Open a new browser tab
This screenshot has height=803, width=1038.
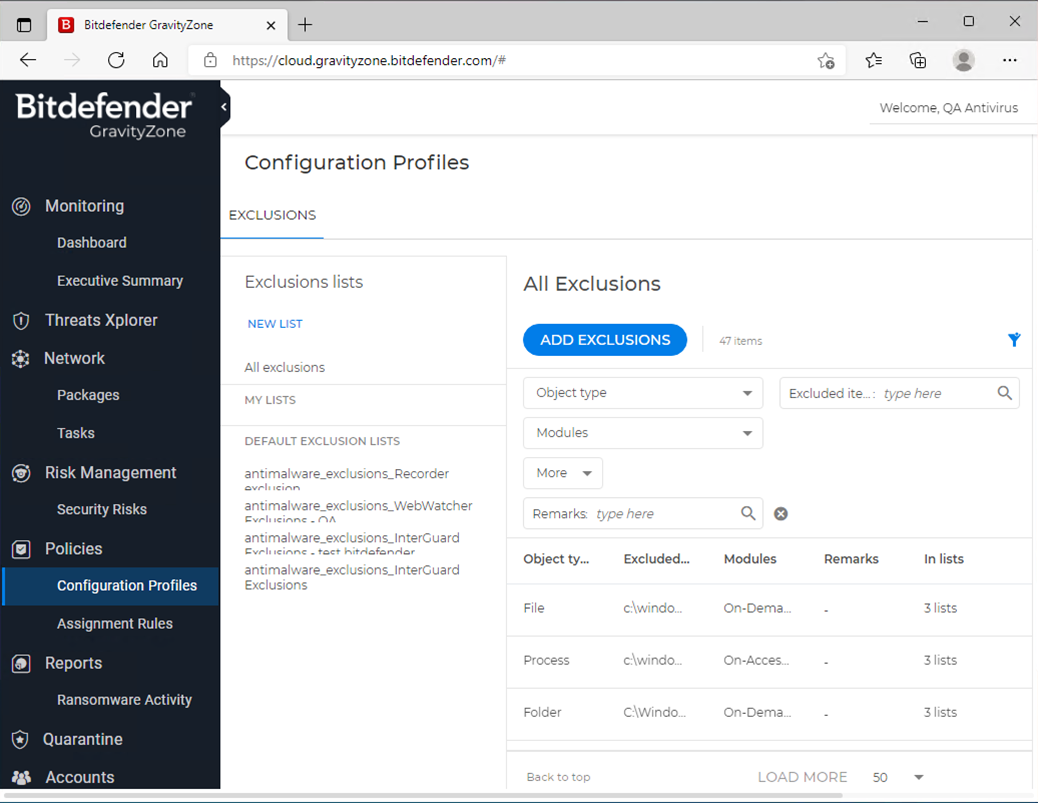coord(305,25)
